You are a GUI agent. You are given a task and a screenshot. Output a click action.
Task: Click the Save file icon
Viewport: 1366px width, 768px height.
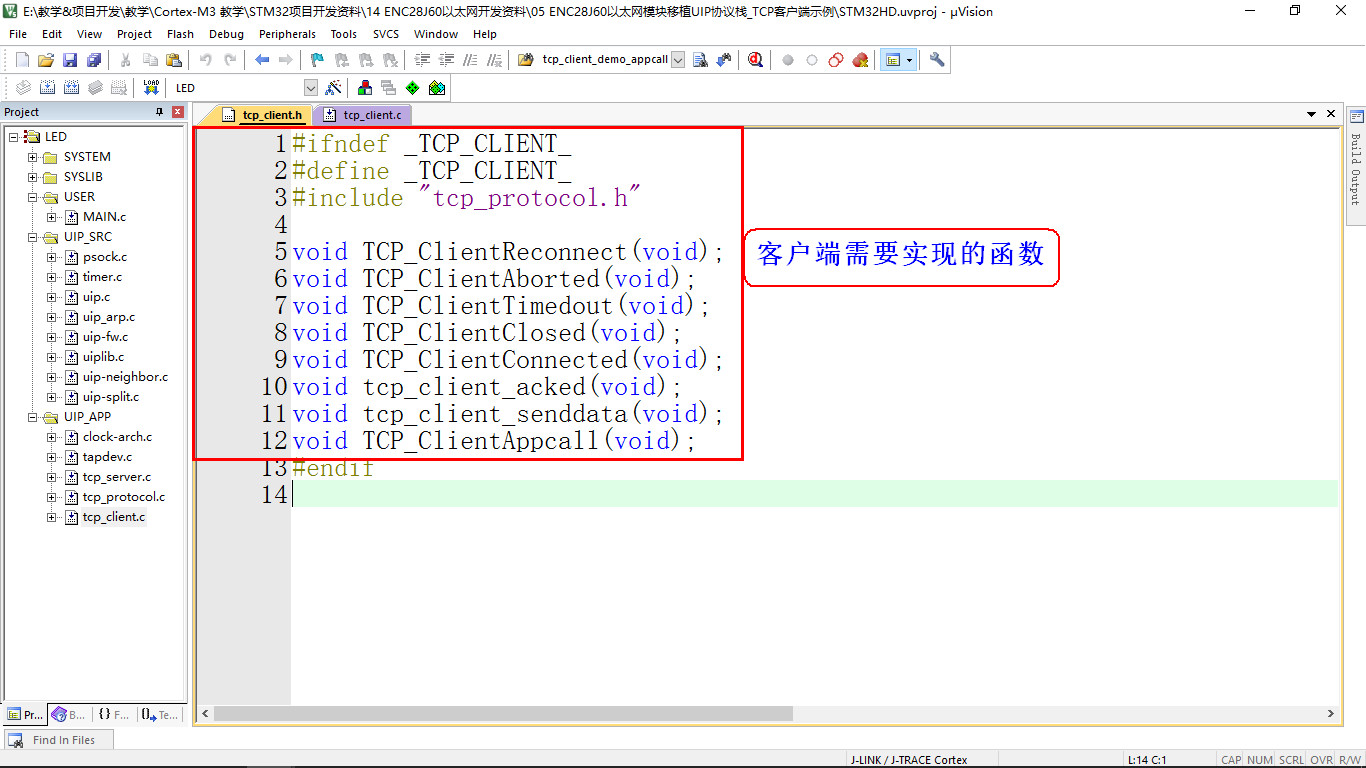tap(70, 60)
